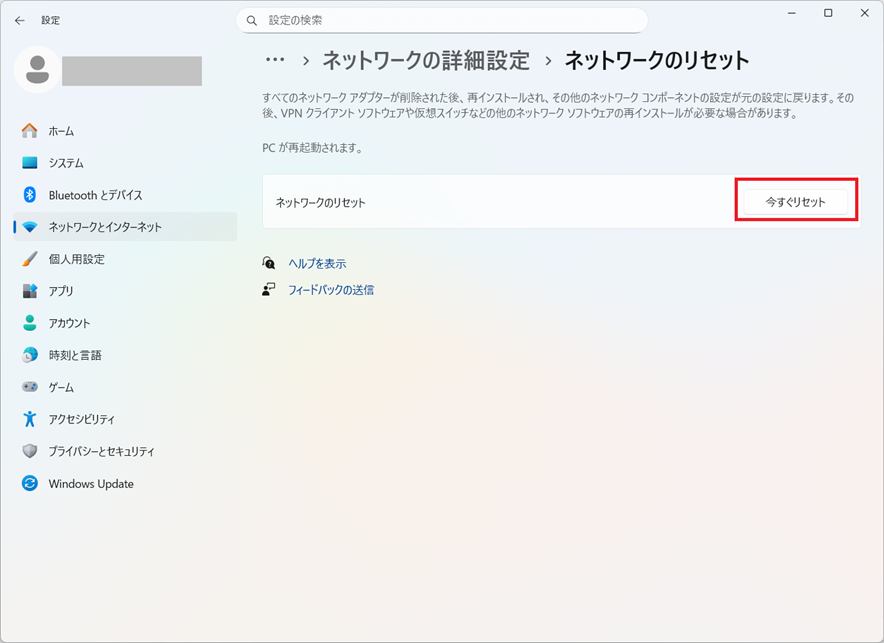
Task: Open the ヘルプを表示 link
Action: pos(317,263)
